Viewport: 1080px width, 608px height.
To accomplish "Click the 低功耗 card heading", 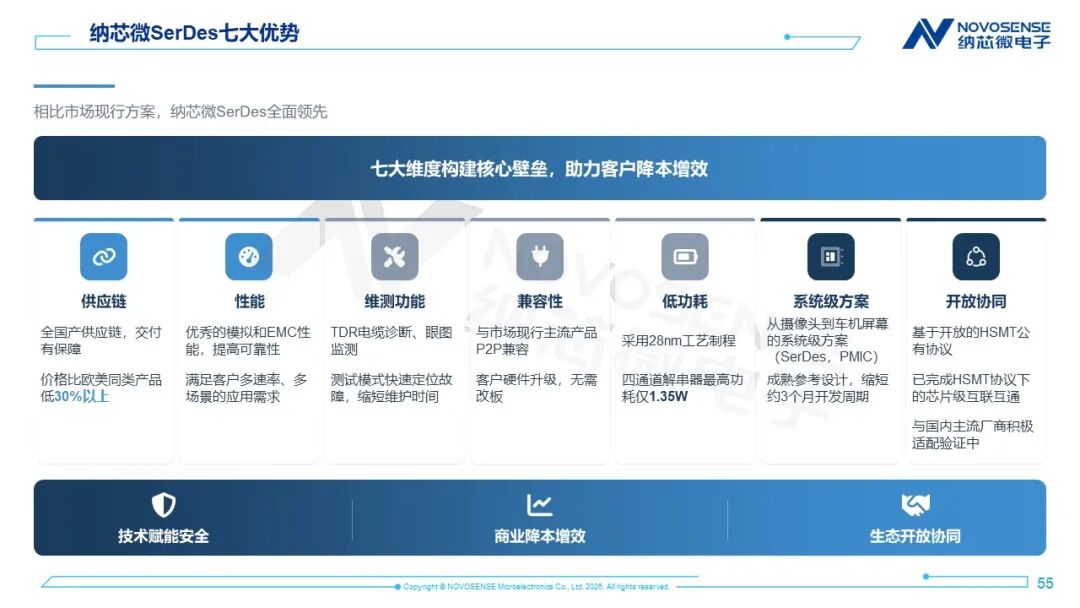I will tap(685, 302).
